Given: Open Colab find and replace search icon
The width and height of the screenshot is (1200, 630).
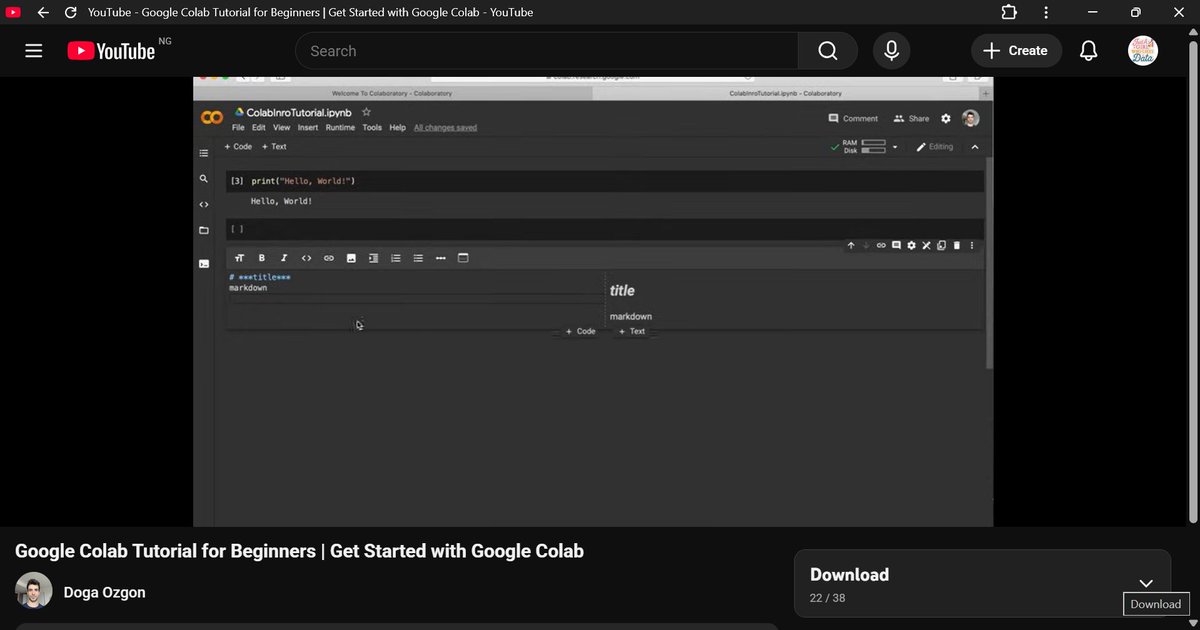Looking at the screenshot, I should 203,179.
